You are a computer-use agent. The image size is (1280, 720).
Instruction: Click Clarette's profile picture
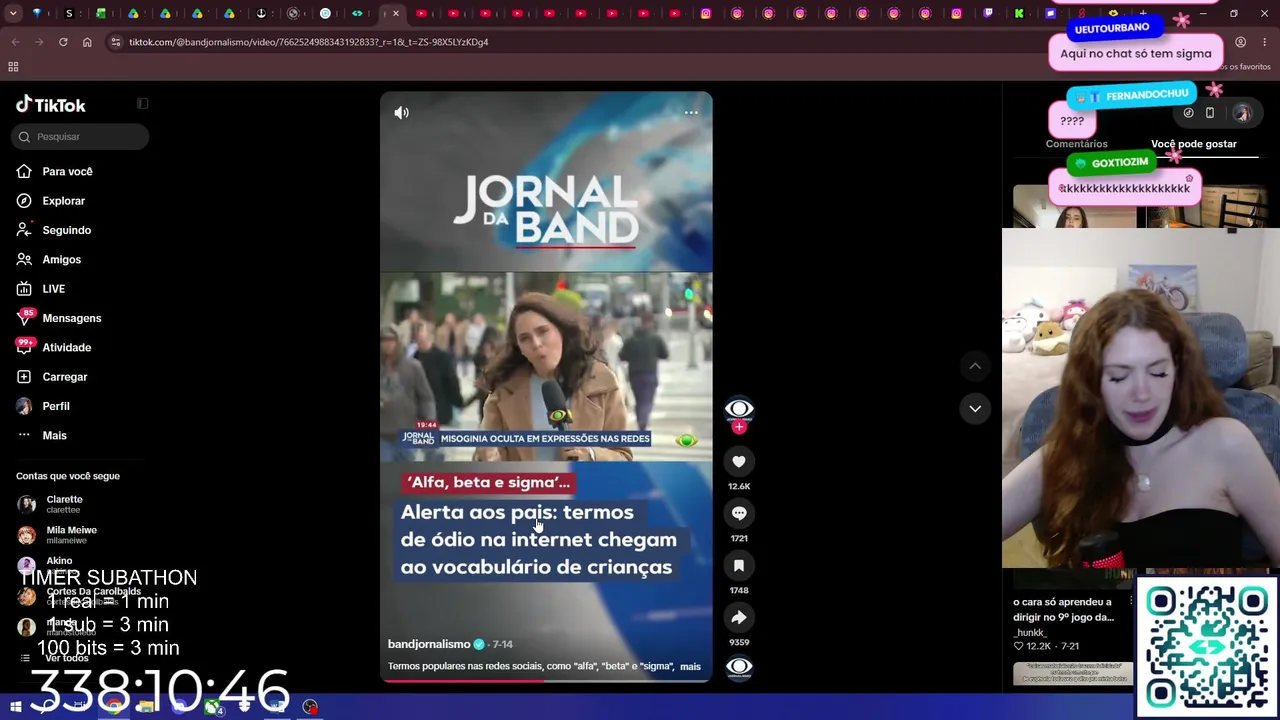pos(26,504)
